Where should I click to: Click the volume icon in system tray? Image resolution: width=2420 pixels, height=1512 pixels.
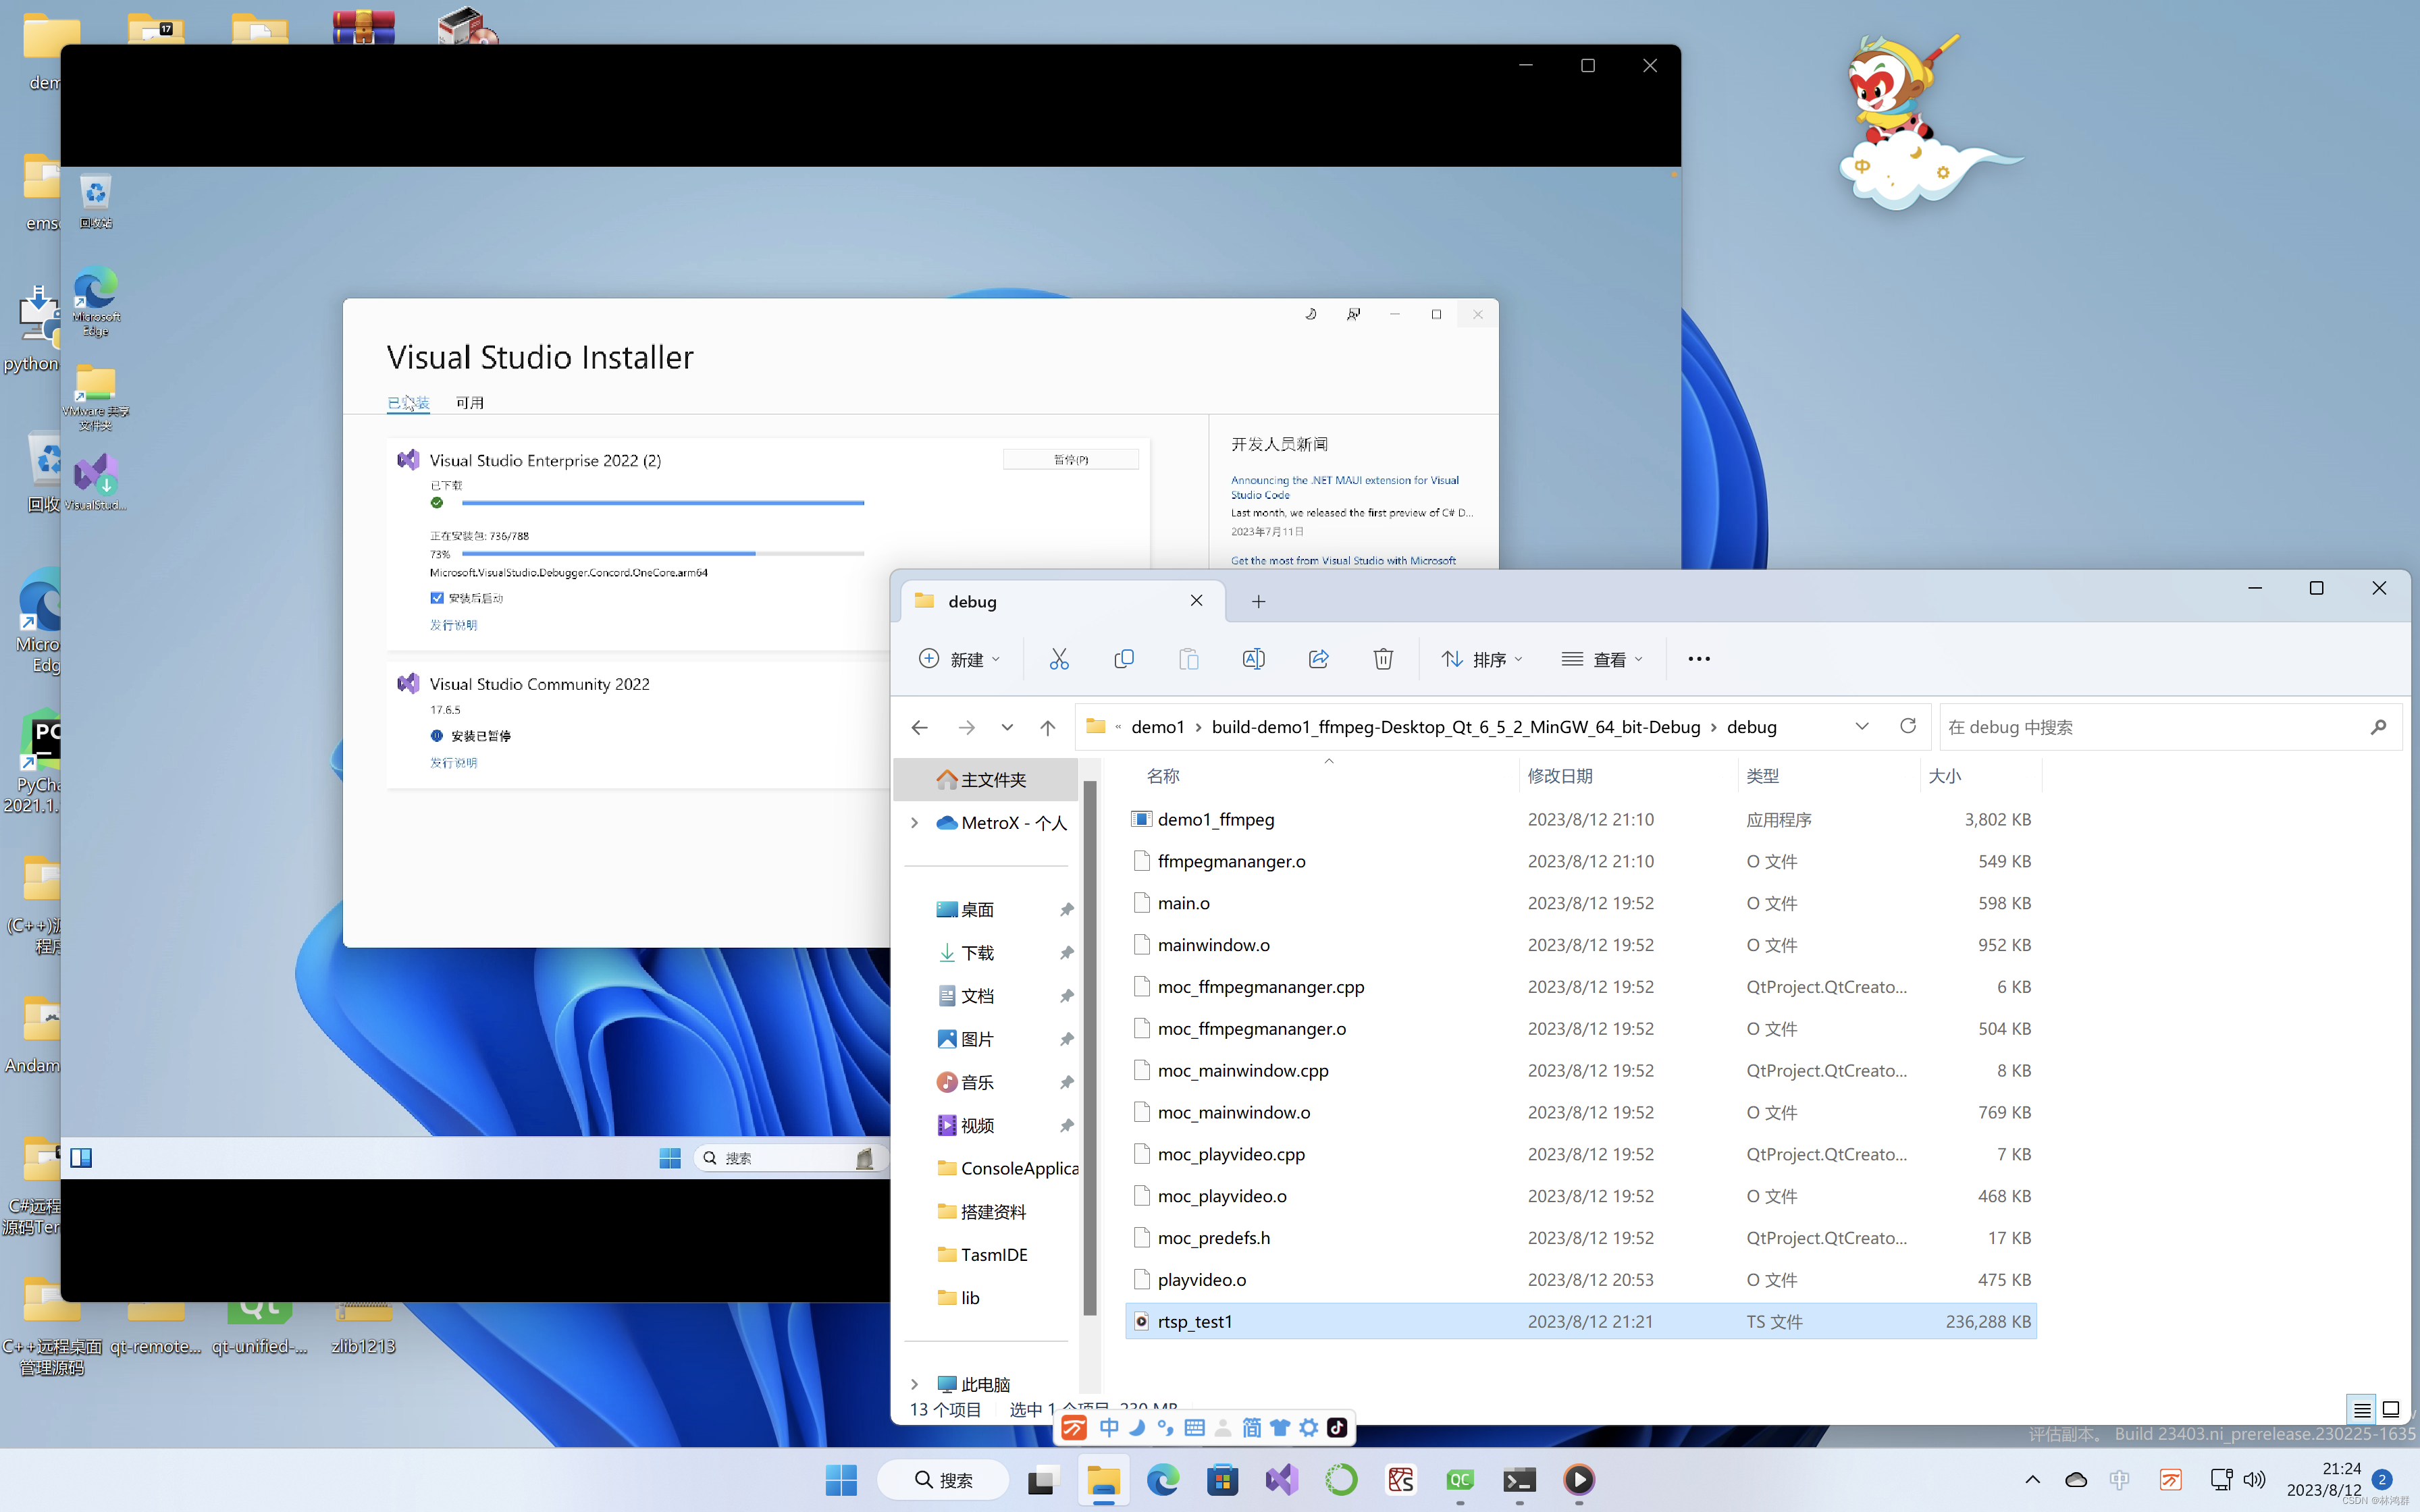point(2254,1479)
